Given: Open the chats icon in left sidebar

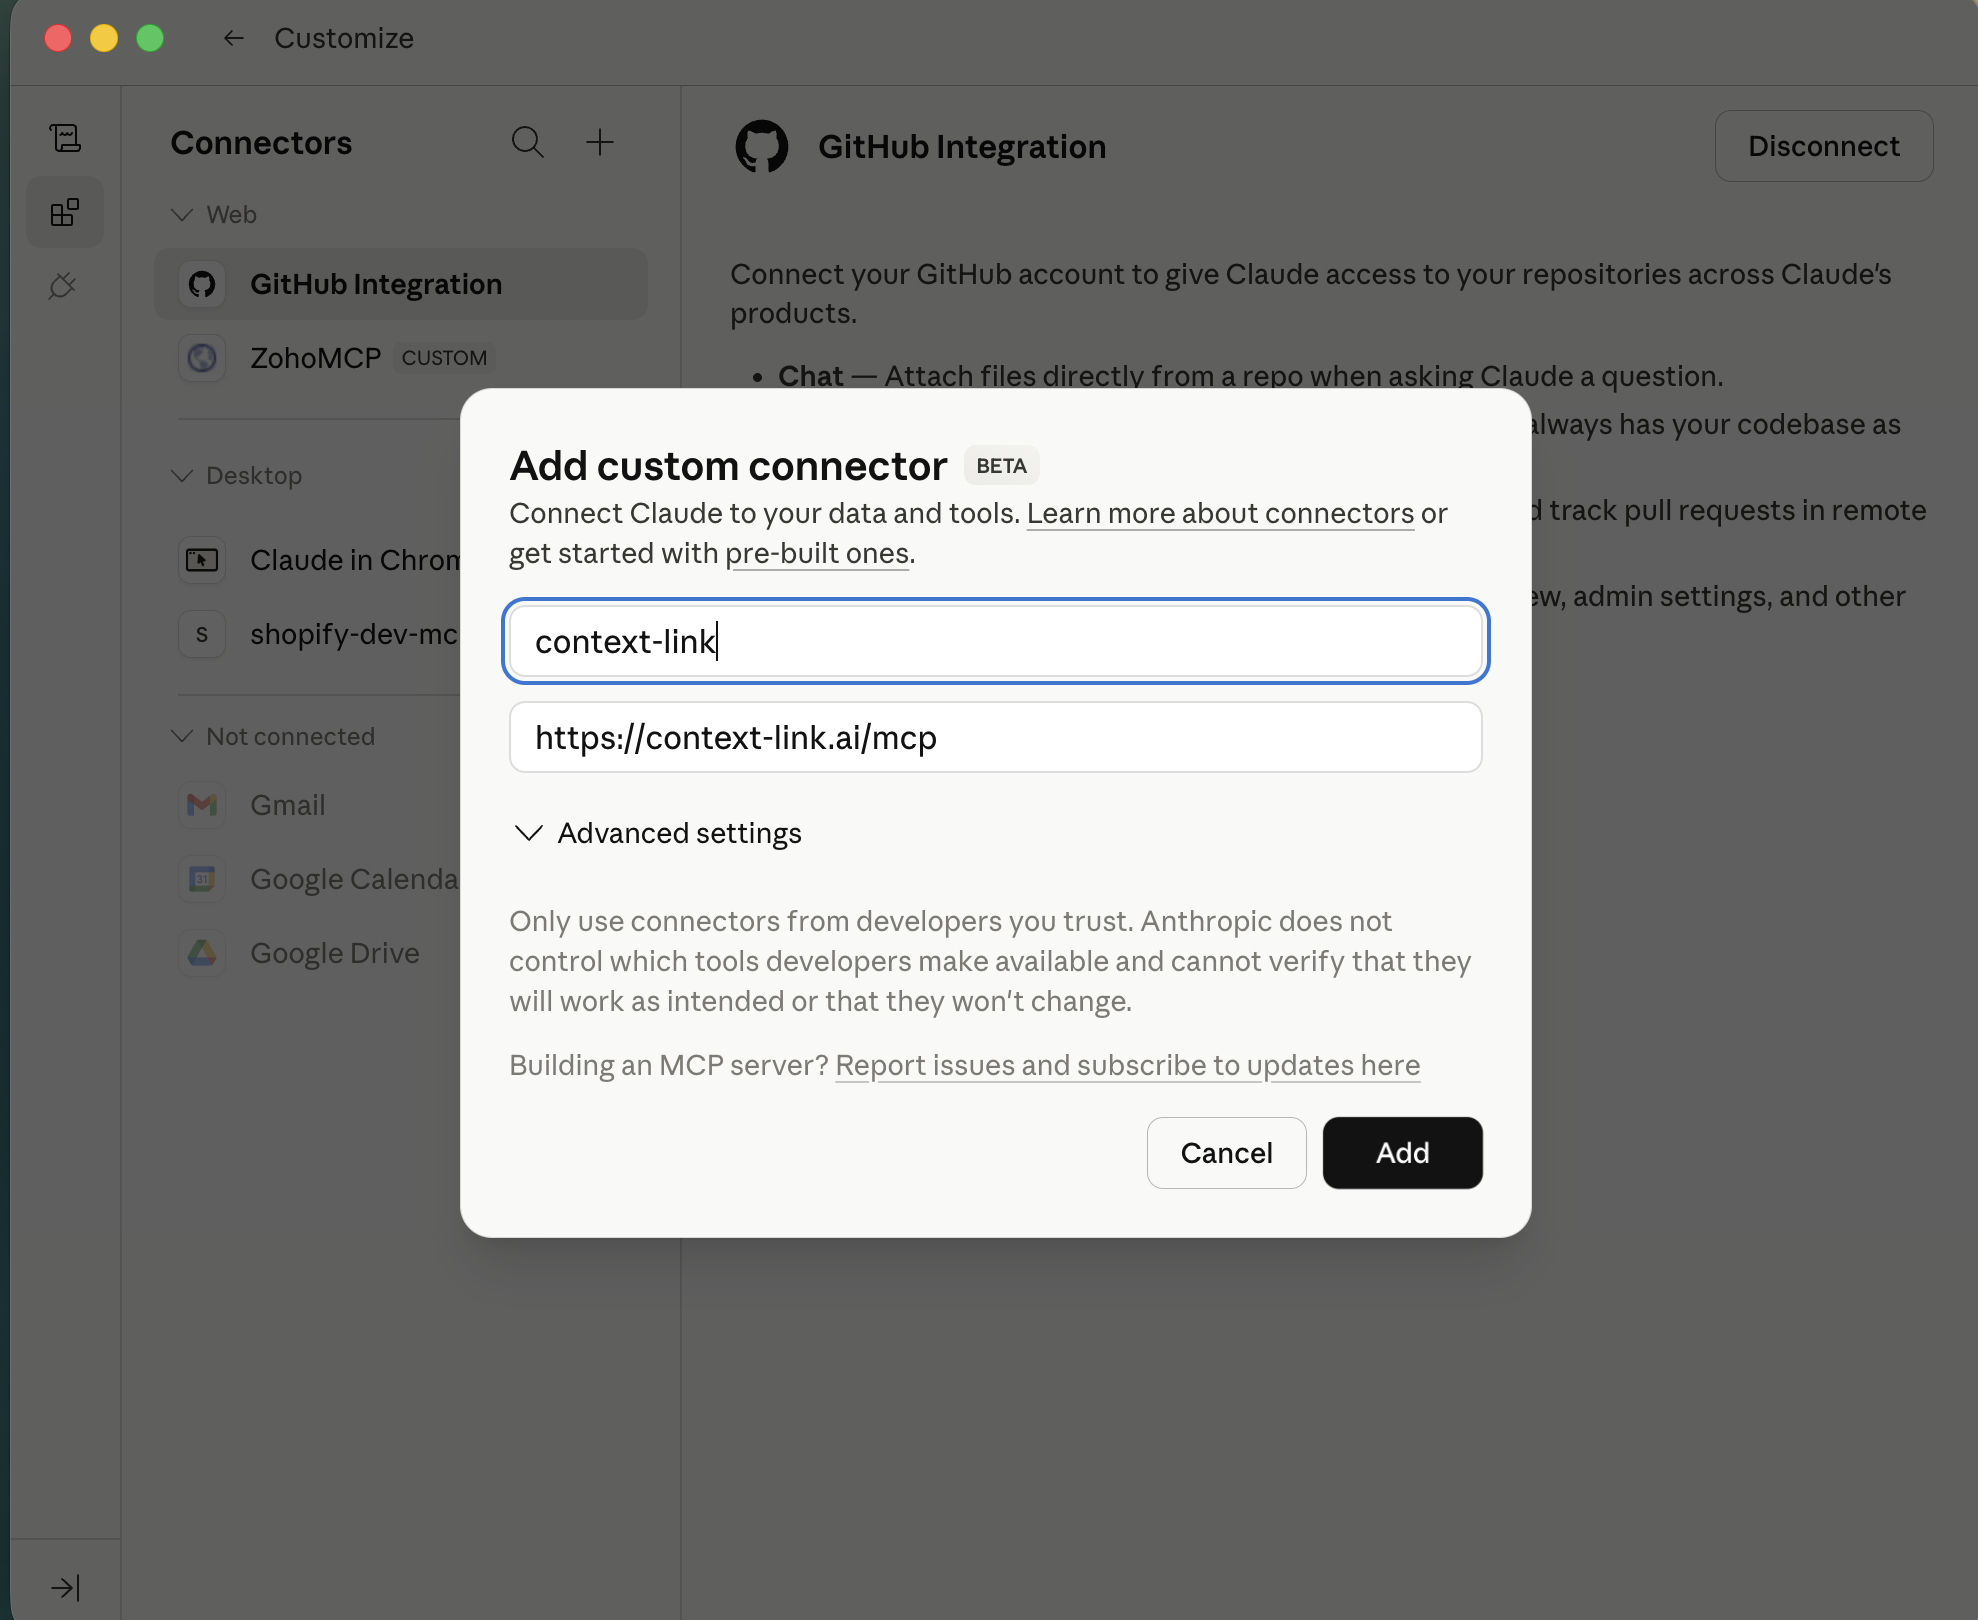Looking at the screenshot, I should [x=65, y=138].
